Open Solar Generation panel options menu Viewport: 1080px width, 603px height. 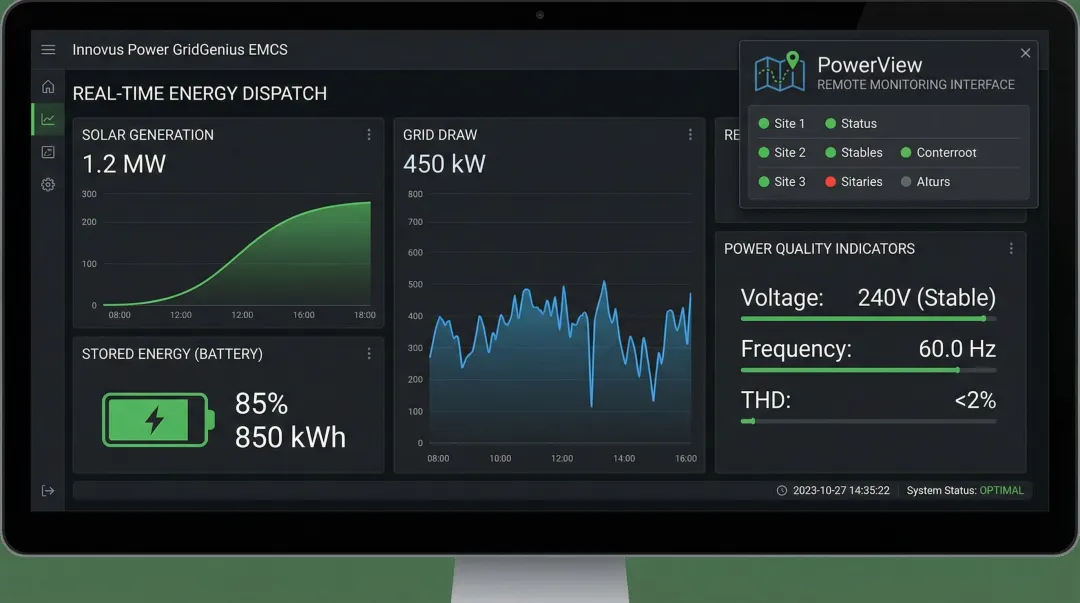tap(369, 135)
